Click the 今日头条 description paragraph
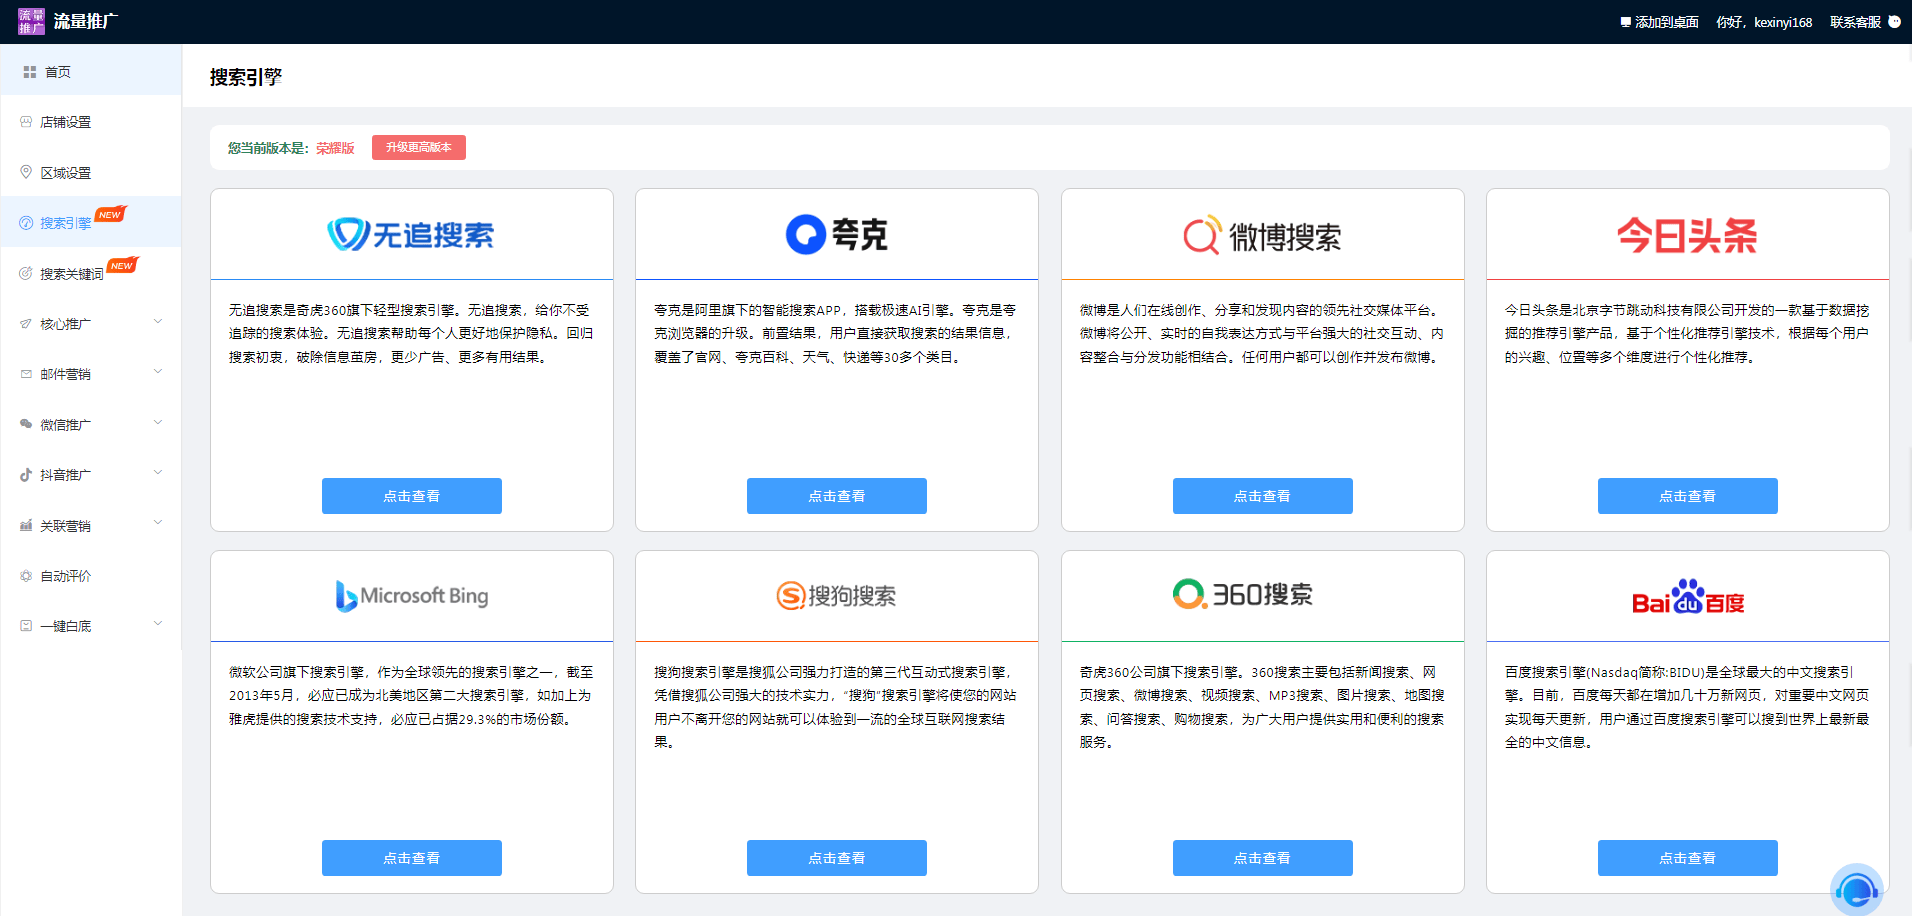The width and height of the screenshot is (1912, 916). (x=1687, y=334)
